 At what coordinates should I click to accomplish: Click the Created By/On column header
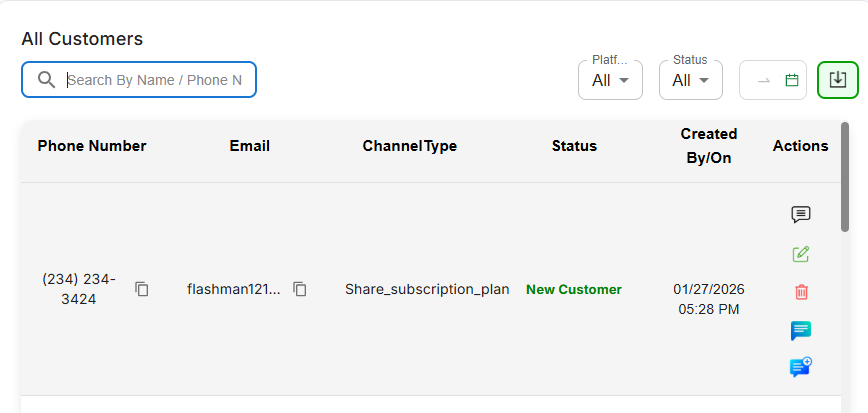709,145
